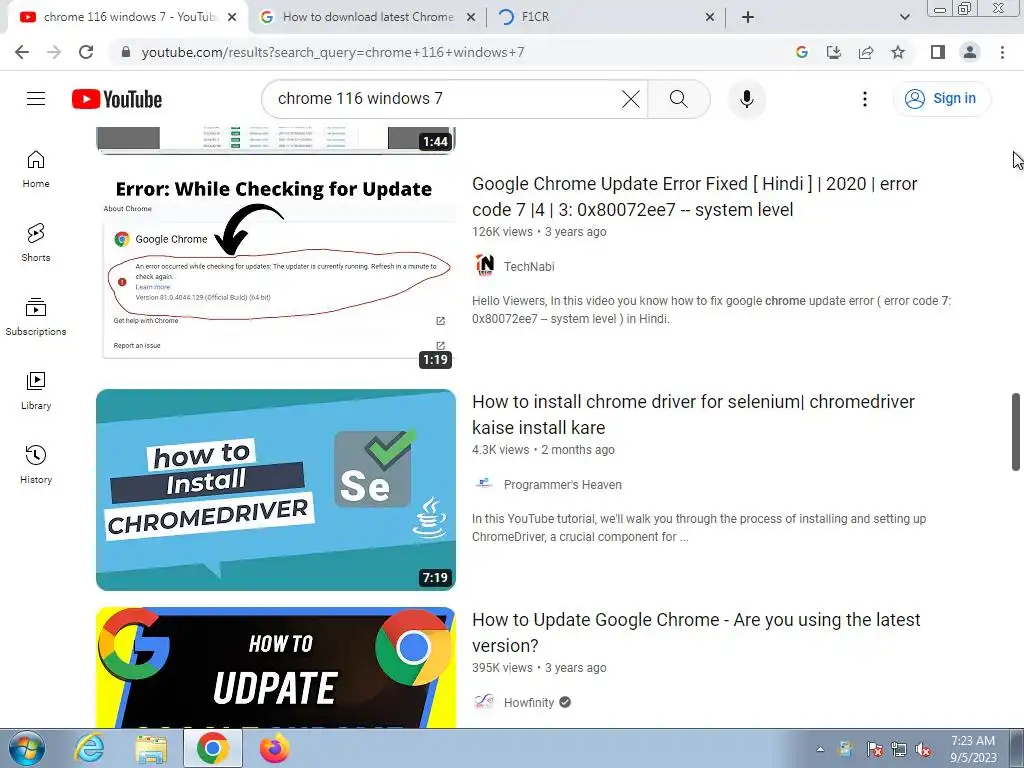Close the F1CR tab
The width and height of the screenshot is (1024, 768).
(x=710, y=17)
